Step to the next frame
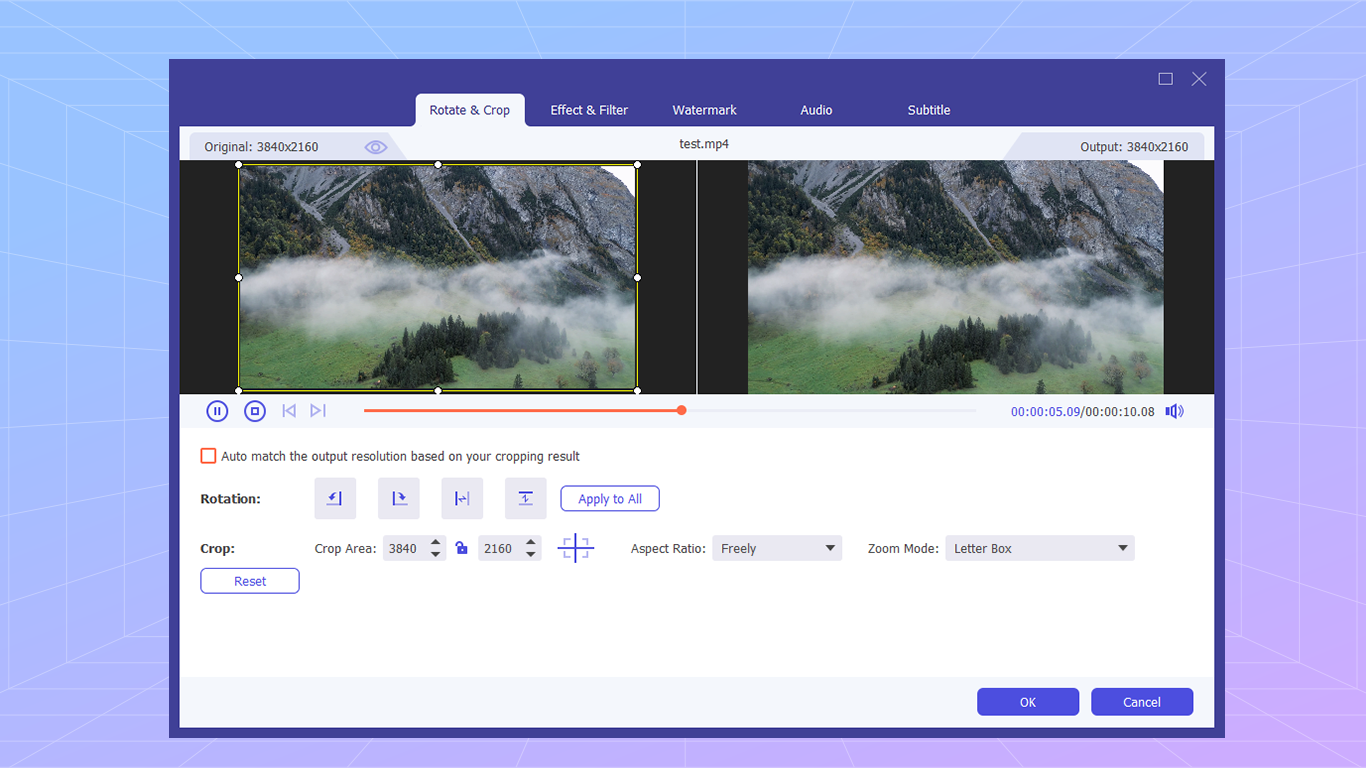The width and height of the screenshot is (1366, 768). coord(318,410)
